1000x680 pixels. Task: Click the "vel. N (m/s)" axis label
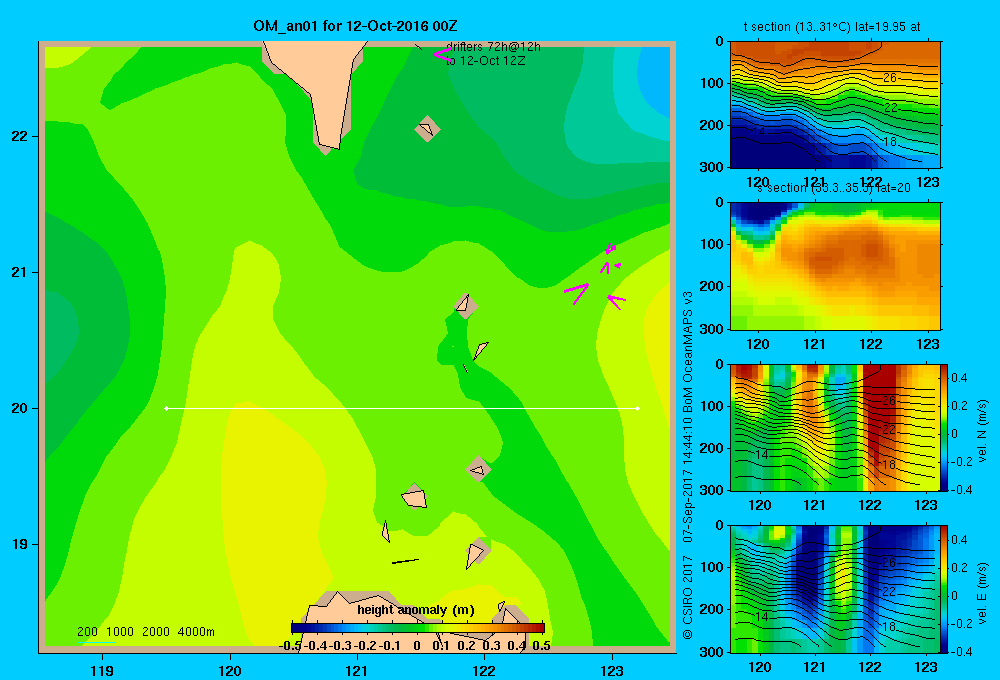[x=983, y=431]
